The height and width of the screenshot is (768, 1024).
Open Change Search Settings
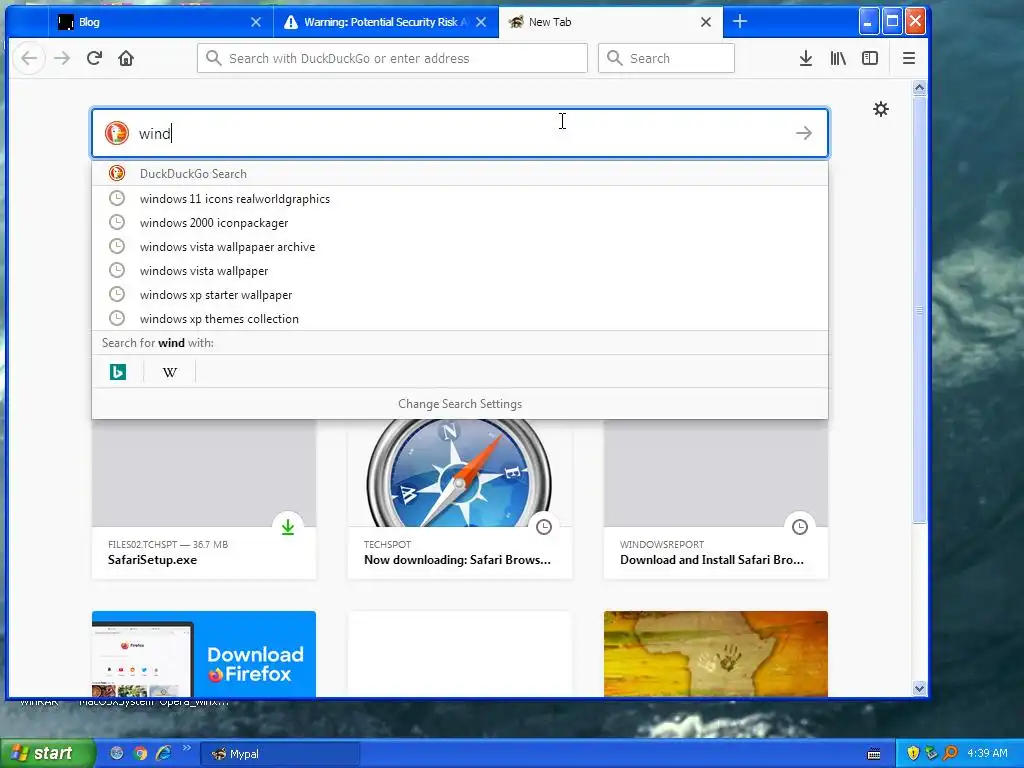[x=460, y=404]
